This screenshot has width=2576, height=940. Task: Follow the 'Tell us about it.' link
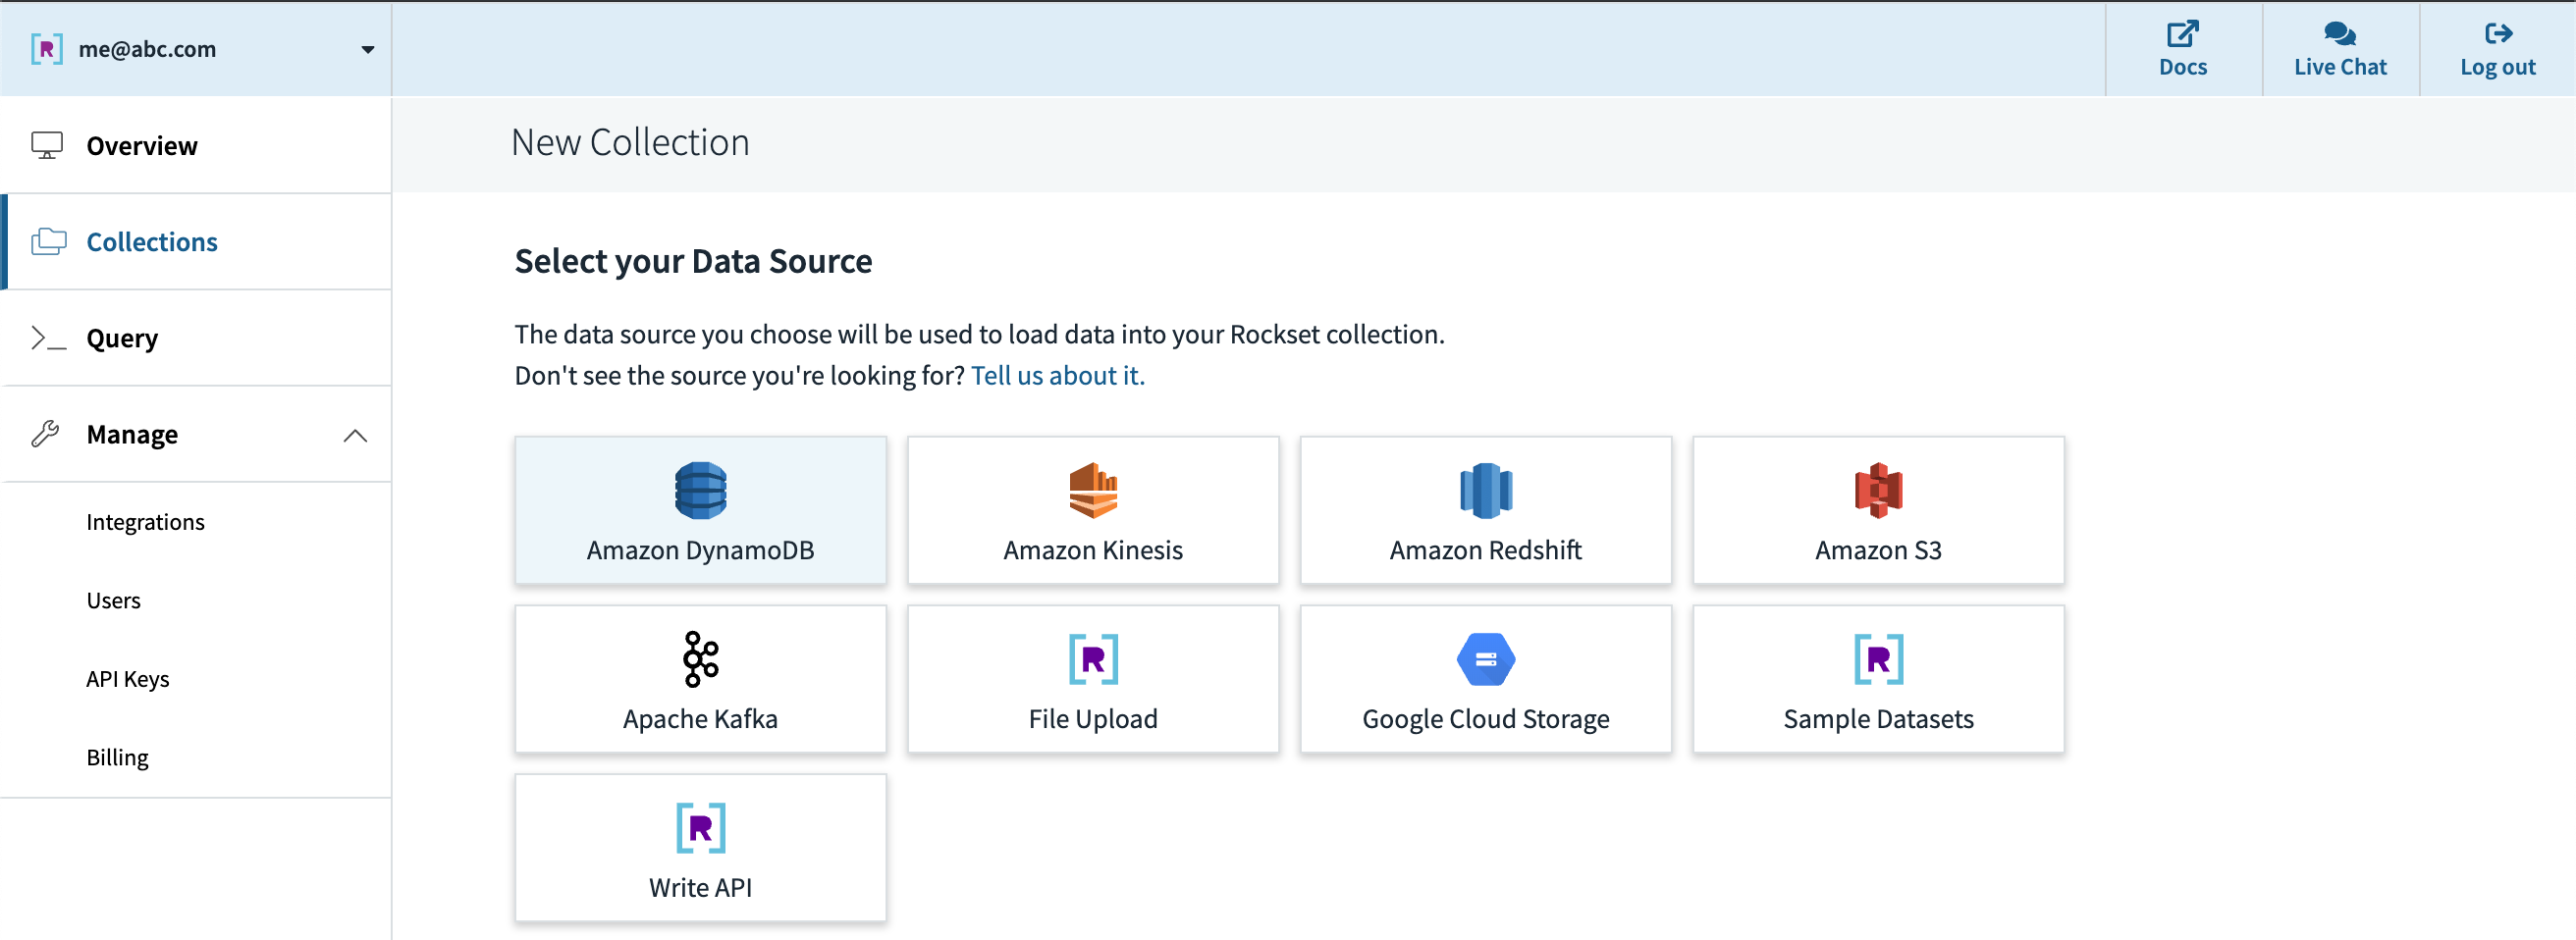click(x=1057, y=376)
